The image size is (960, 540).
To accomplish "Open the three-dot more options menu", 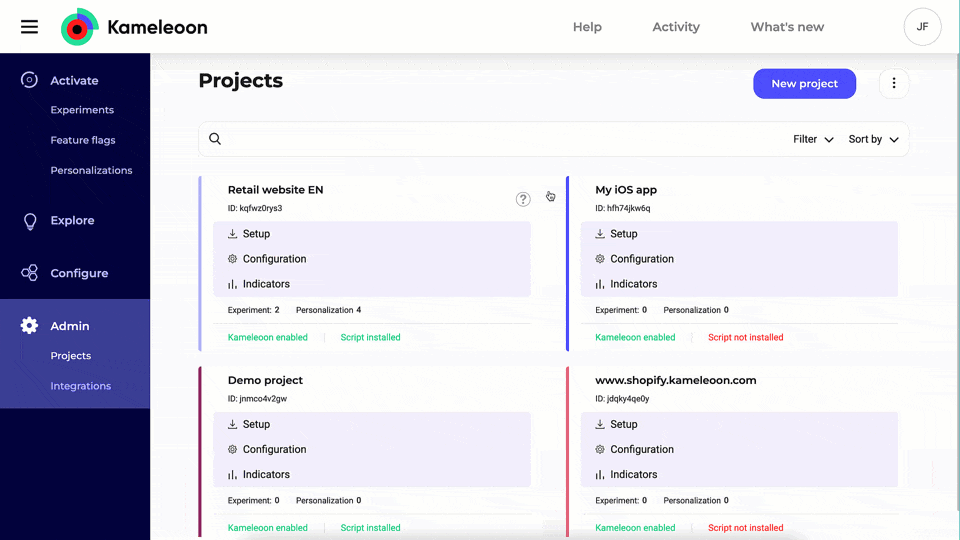I will 894,83.
